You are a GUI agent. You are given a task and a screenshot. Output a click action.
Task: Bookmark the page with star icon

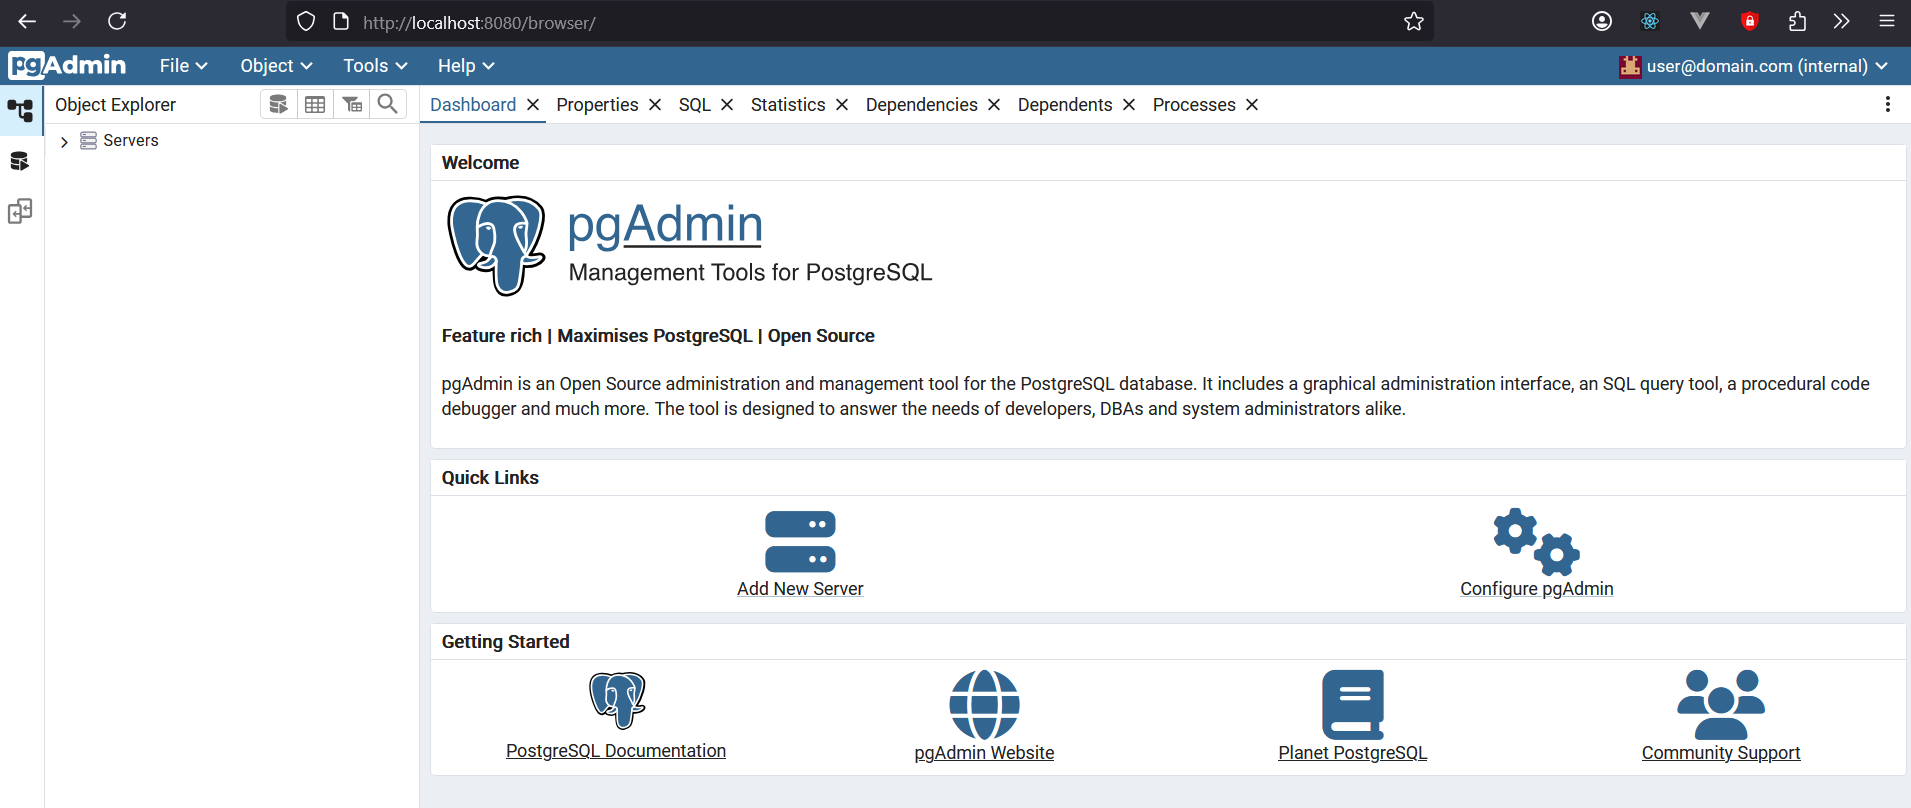pos(1413,21)
